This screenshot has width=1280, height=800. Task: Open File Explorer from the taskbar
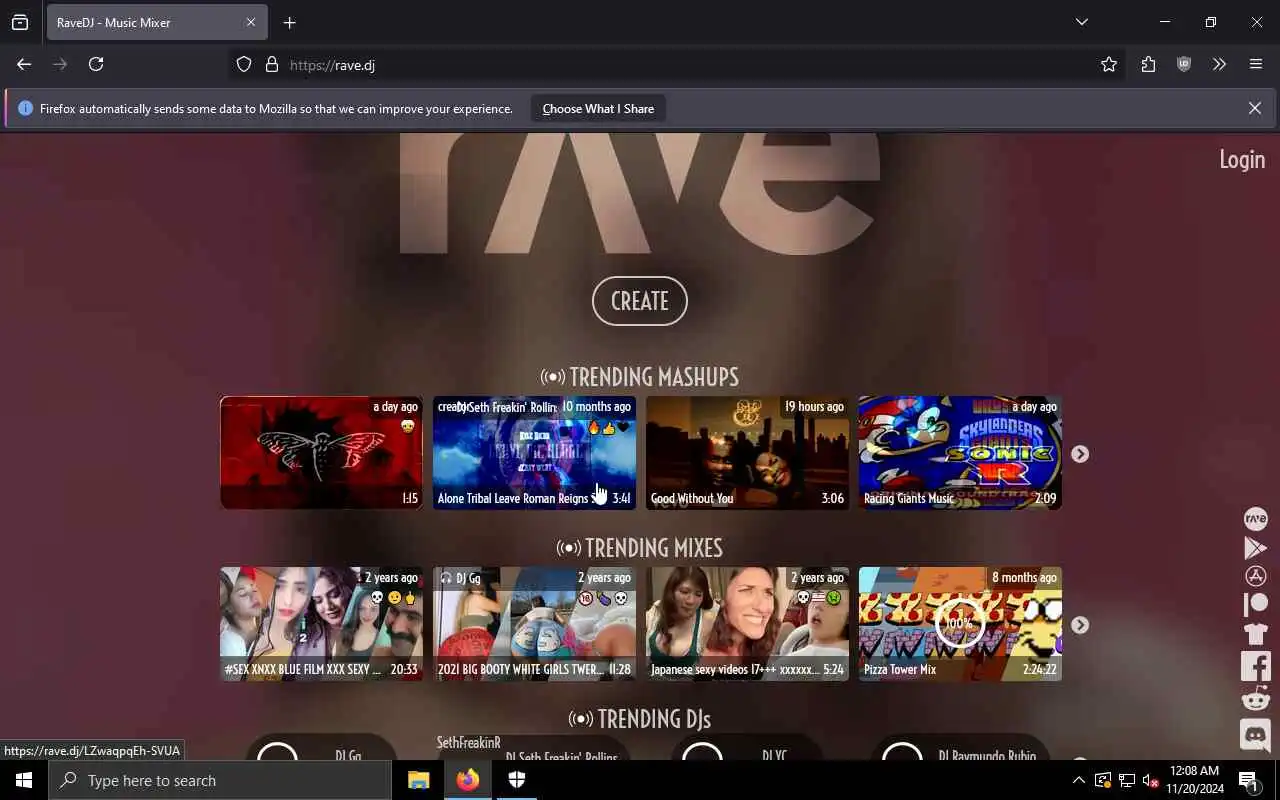[419, 780]
